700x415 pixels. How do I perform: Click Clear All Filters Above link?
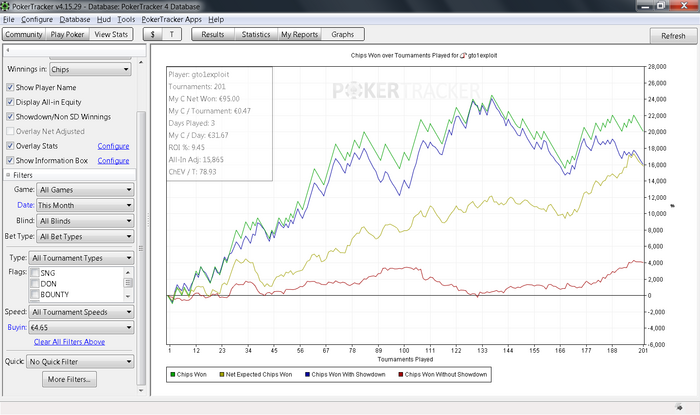point(69,342)
